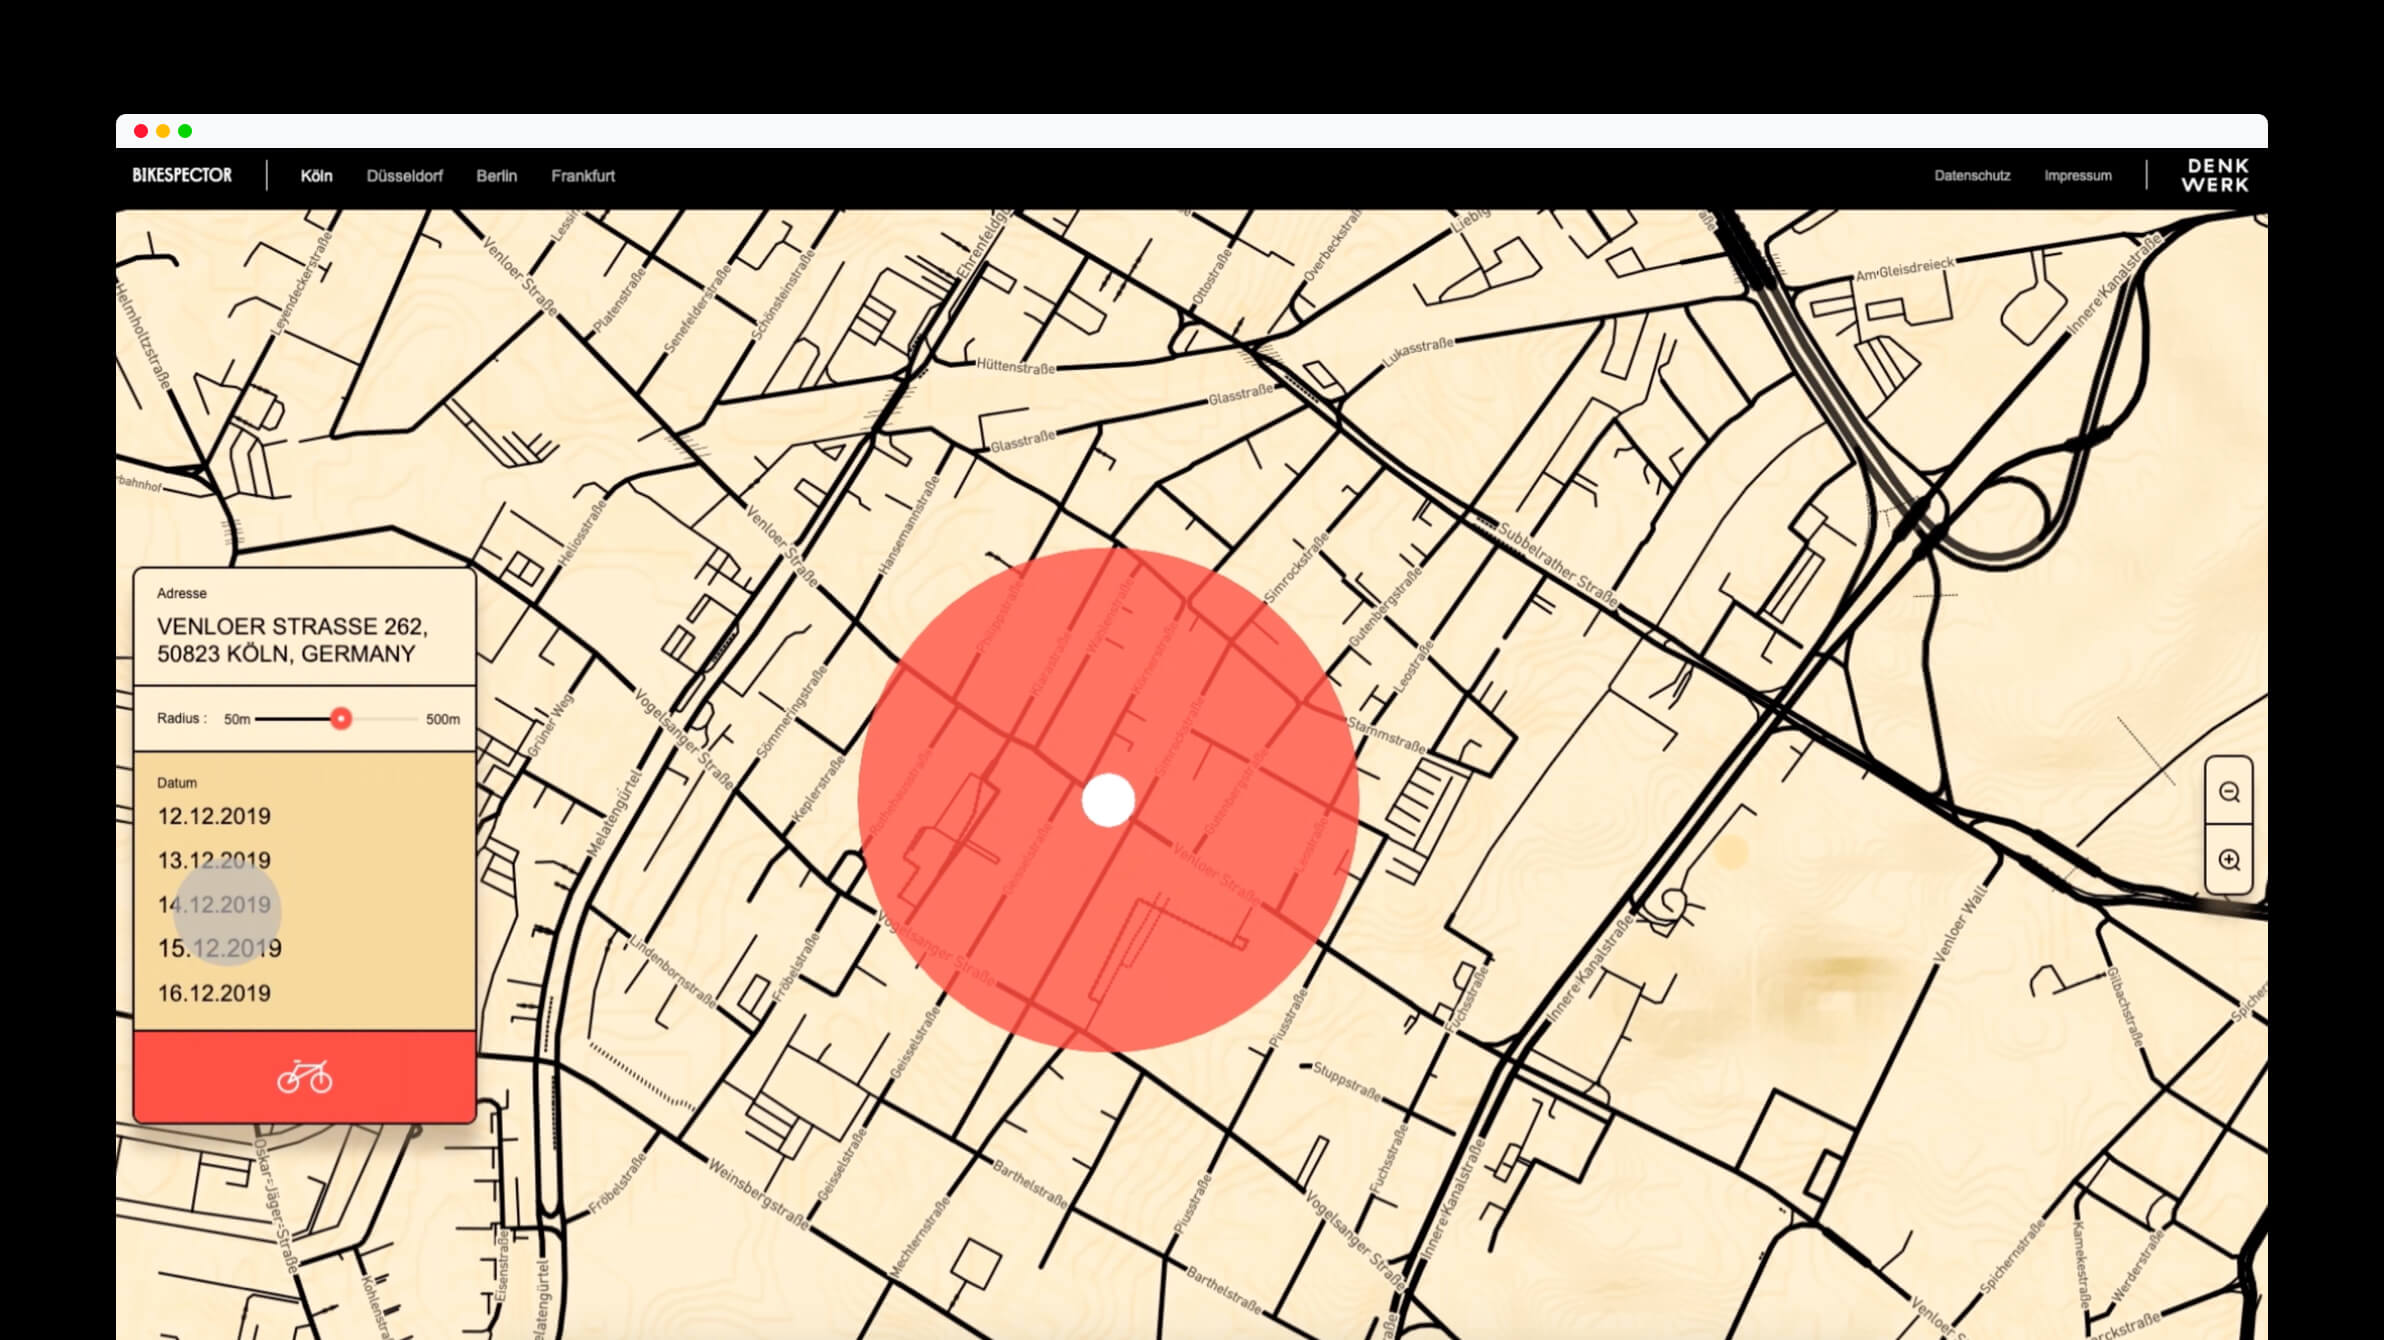Pick date 13.12.2019 in Datum list
The image size is (2384, 1340).
click(214, 860)
